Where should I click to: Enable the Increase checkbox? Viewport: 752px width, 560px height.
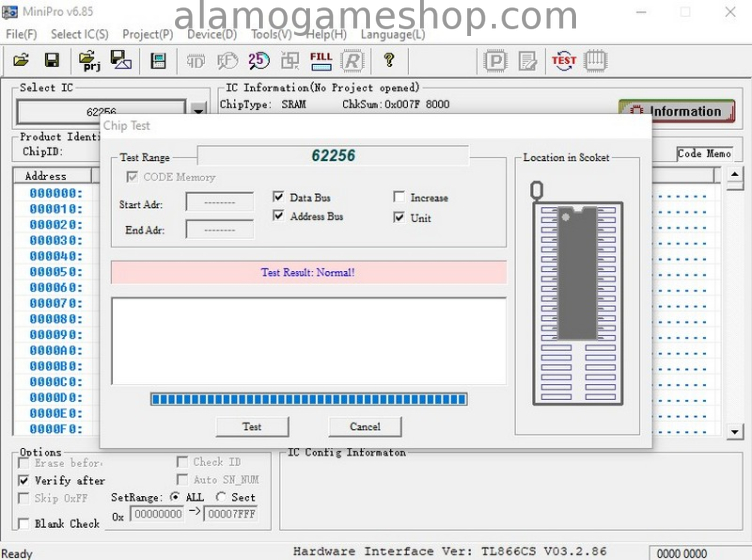399,198
